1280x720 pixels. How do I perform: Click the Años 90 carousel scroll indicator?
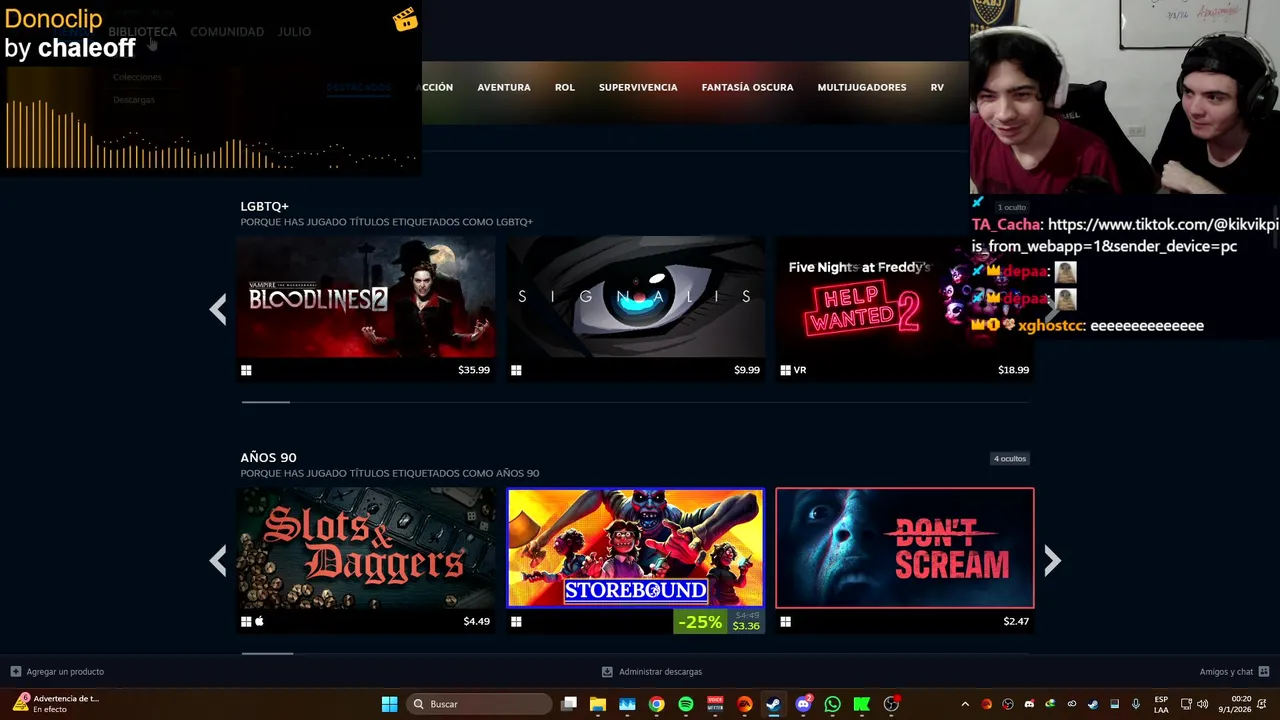point(267,653)
